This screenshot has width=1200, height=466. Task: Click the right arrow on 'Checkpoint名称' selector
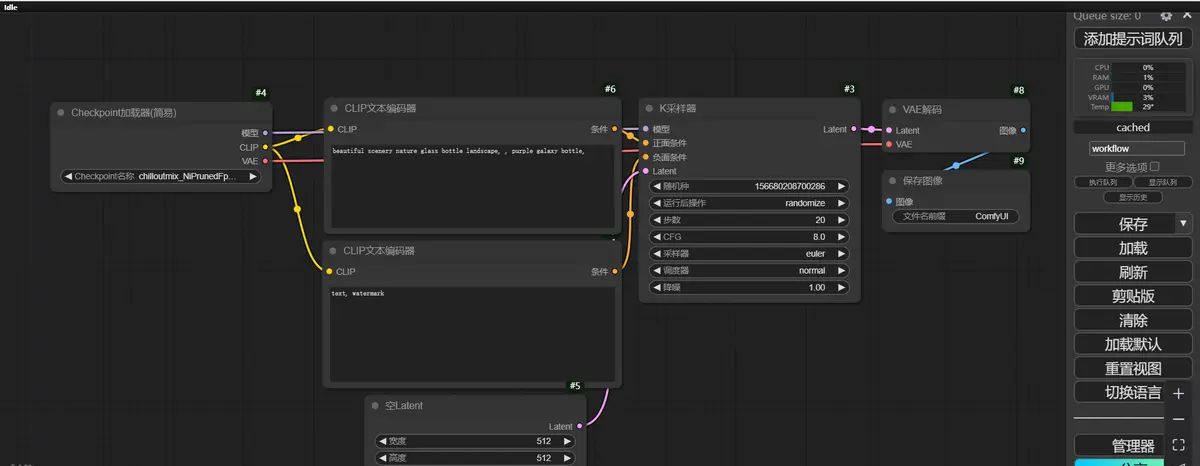tap(253, 176)
